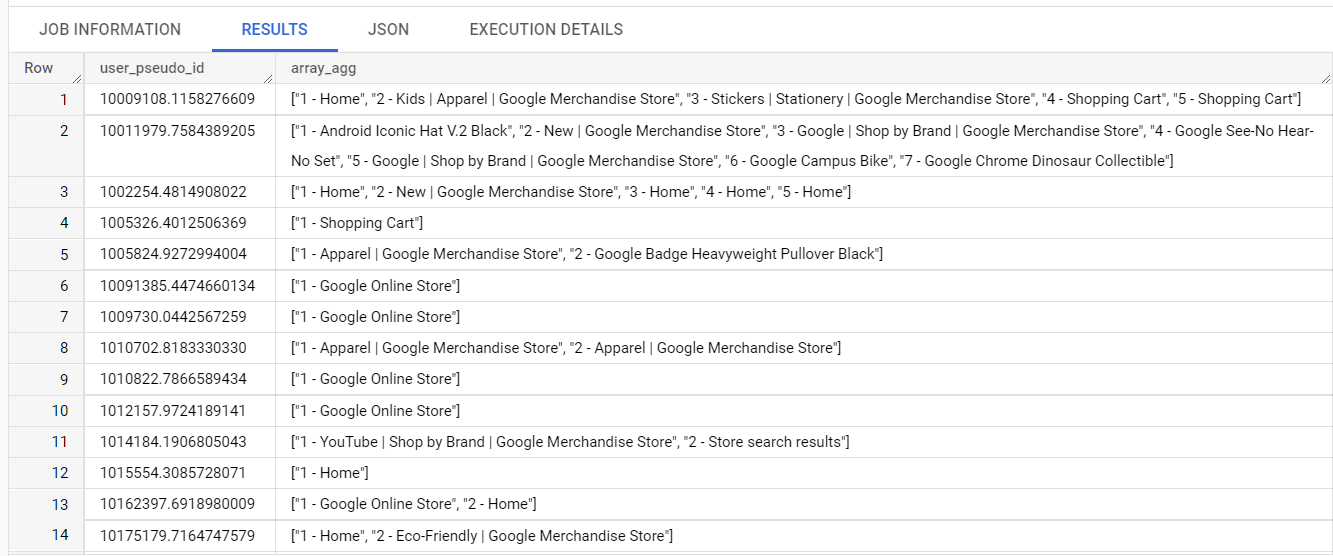Switch to the JSON tab
This screenshot has width=1333, height=556.
(x=388, y=29)
